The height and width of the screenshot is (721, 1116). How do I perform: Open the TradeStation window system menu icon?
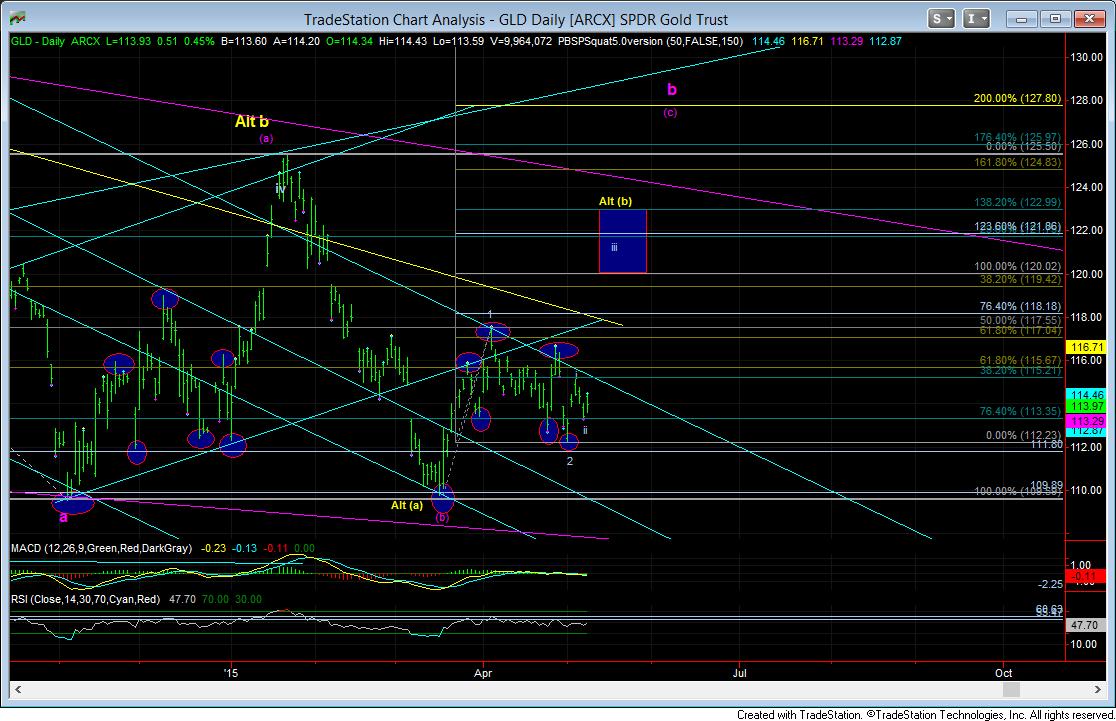17,18
